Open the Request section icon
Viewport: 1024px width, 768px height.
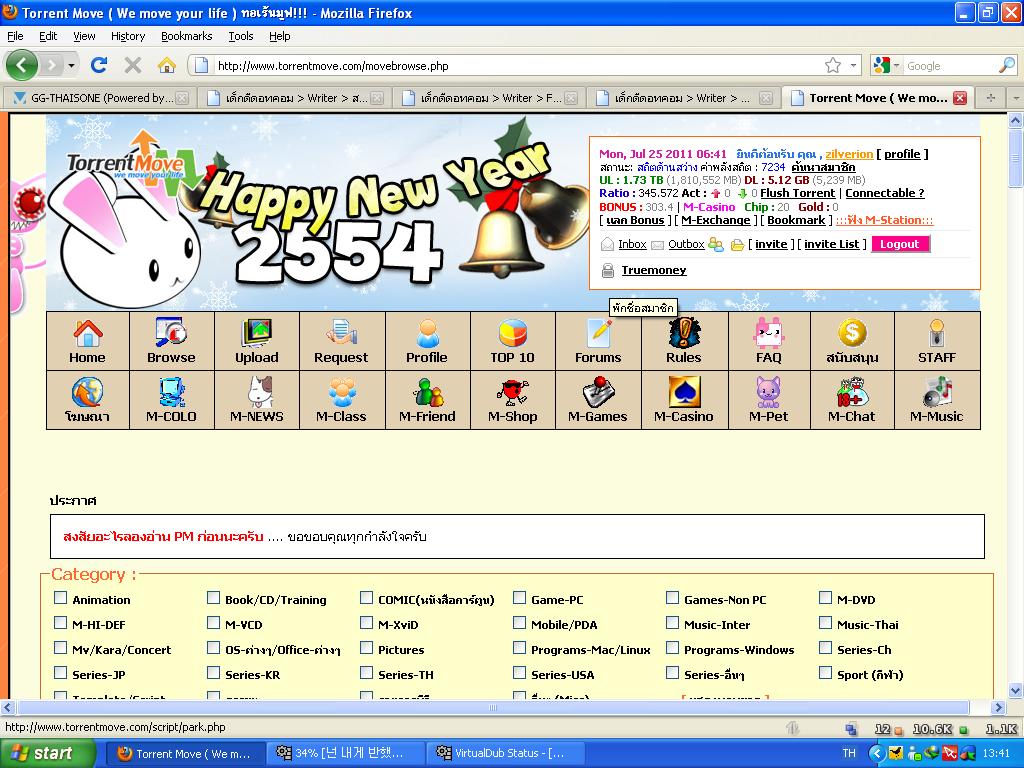(341, 333)
